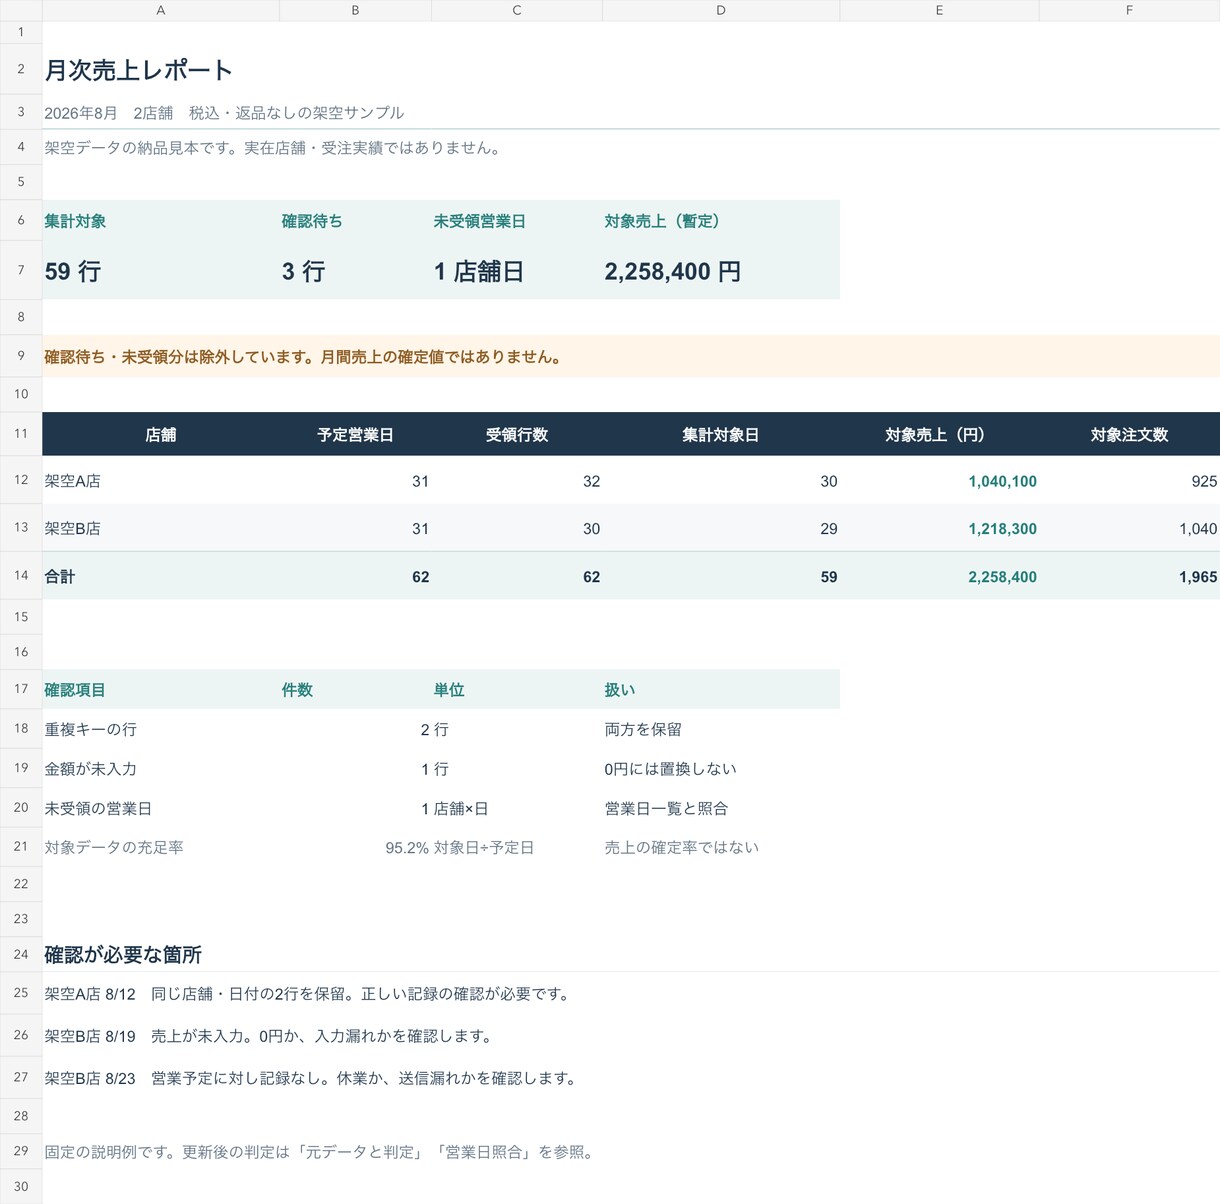The height and width of the screenshot is (1204, 1220).
Task: Click the 1,040 order count cell
Action: [x=1129, y=529]
